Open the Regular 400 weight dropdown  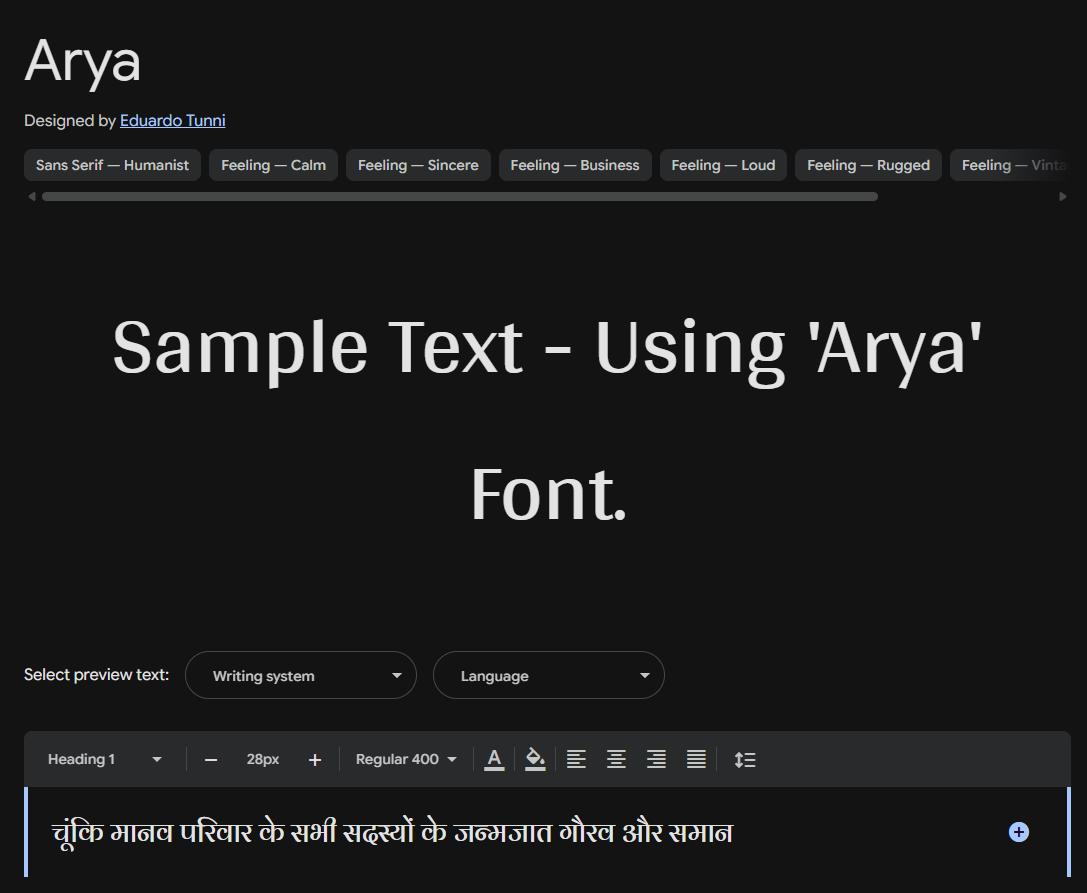(406, 759)
